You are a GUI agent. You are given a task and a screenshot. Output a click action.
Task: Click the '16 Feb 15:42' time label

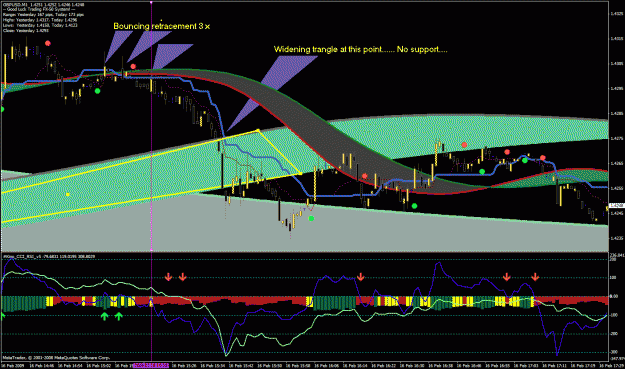[x=240, y=365]
